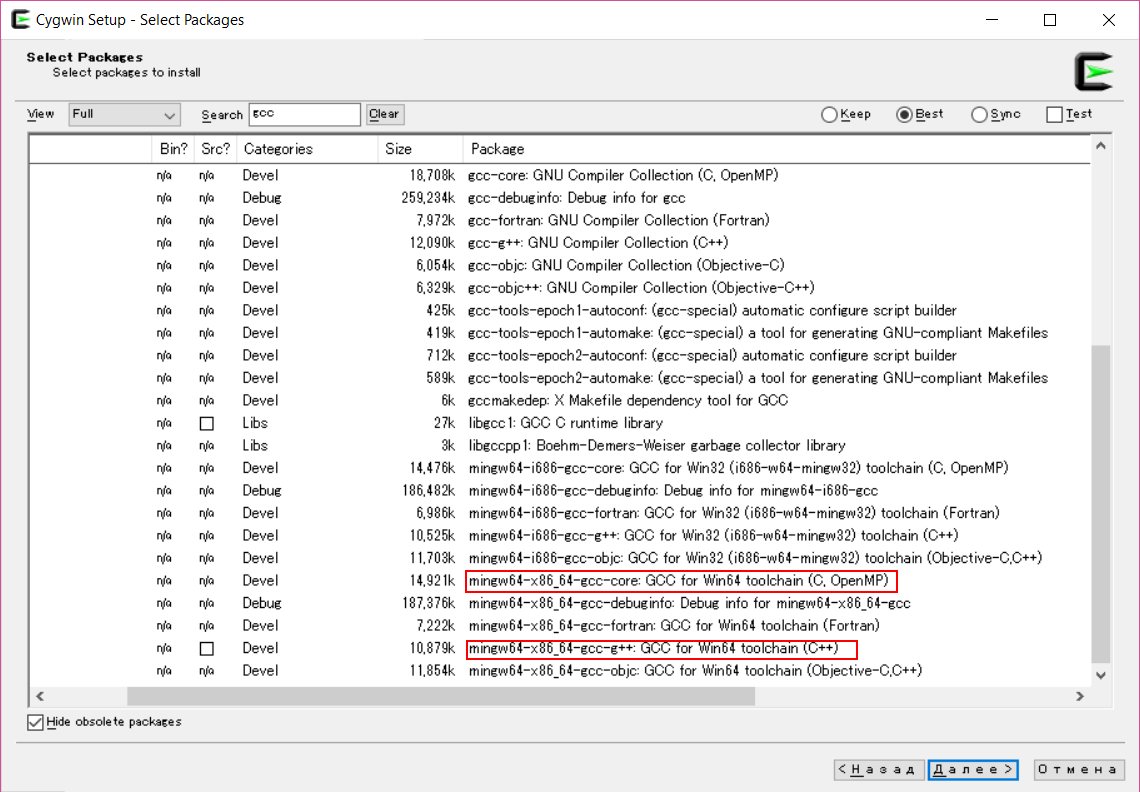This screenshot has width=1140, height=792.
Task: Click the large Cygwin logo in header
Action: 1093,73
